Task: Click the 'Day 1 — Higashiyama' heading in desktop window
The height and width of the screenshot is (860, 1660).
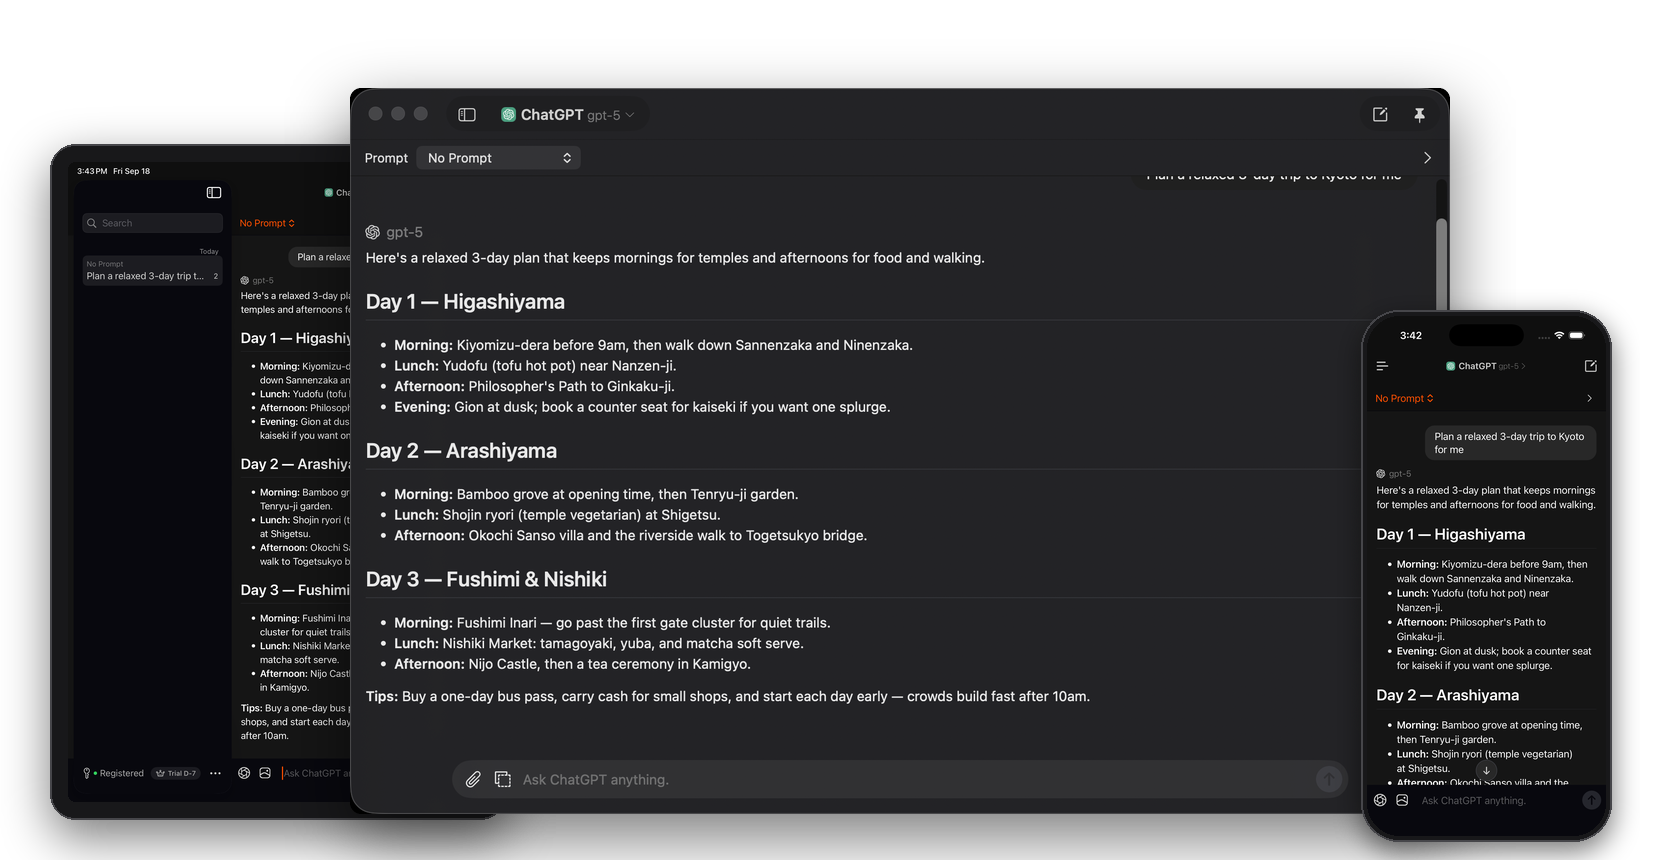Action: click(x=465, y=302)
